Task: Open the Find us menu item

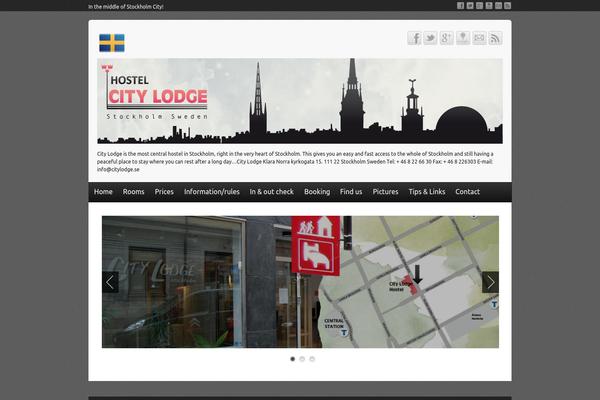Action: coord(351,192)
